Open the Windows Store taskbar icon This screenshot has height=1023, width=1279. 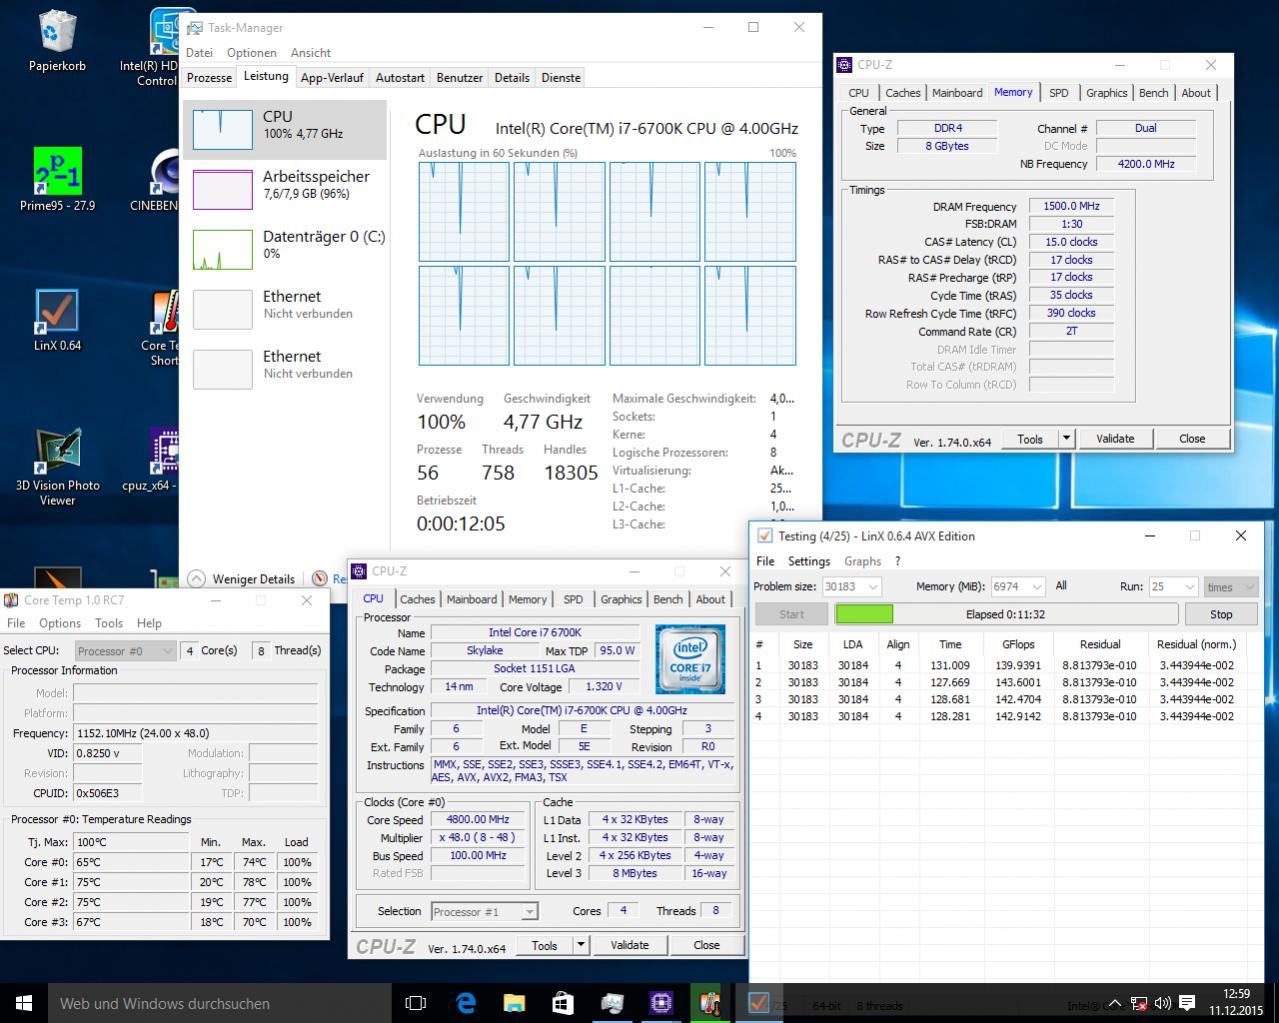[563, 1003]
